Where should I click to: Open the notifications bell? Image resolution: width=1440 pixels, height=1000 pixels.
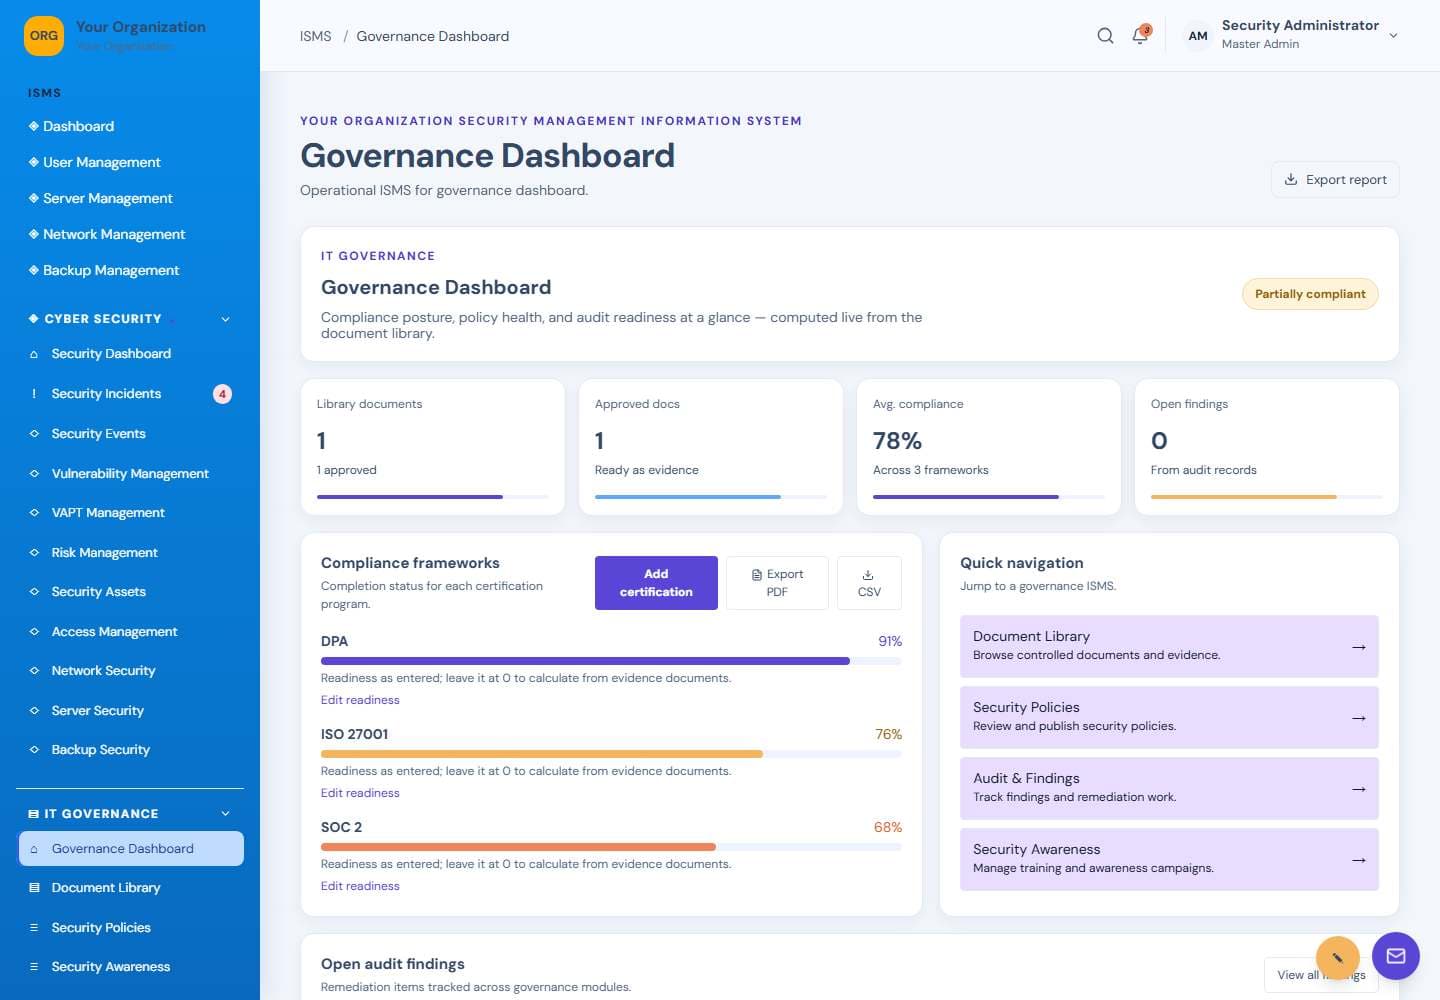1140,36
